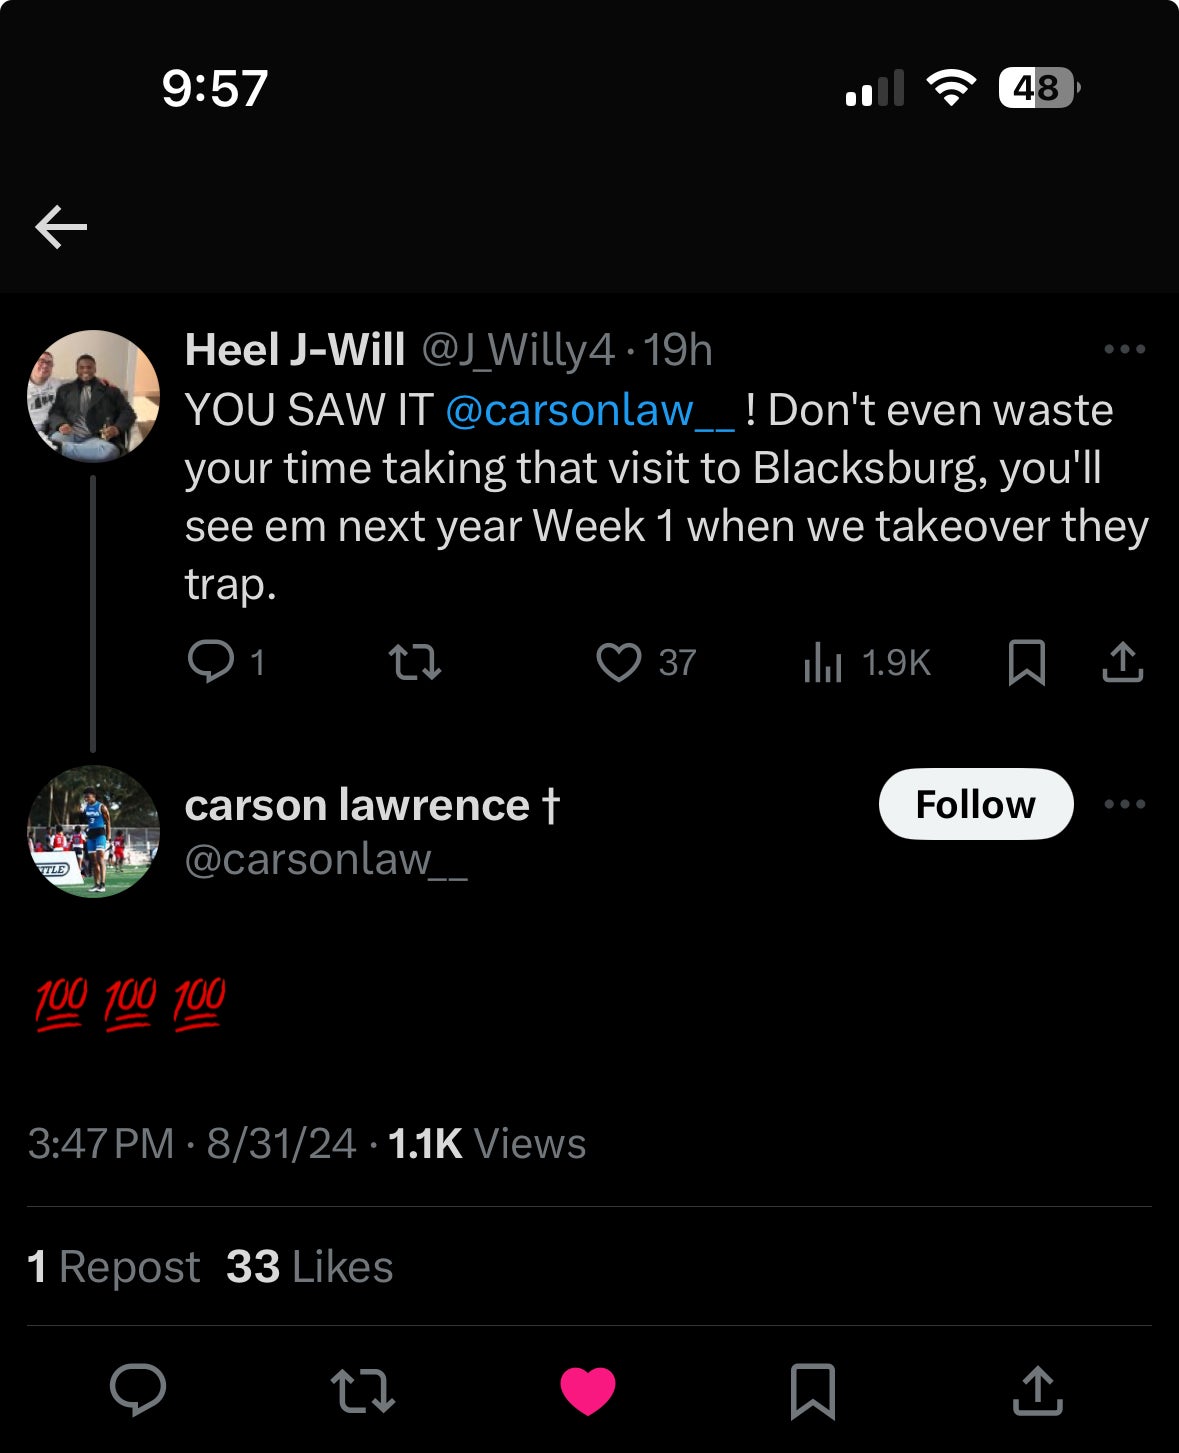Repost carson lawrence's tweet
The width and height of the screenshot is (1179, 1453).
(362, 1390)
